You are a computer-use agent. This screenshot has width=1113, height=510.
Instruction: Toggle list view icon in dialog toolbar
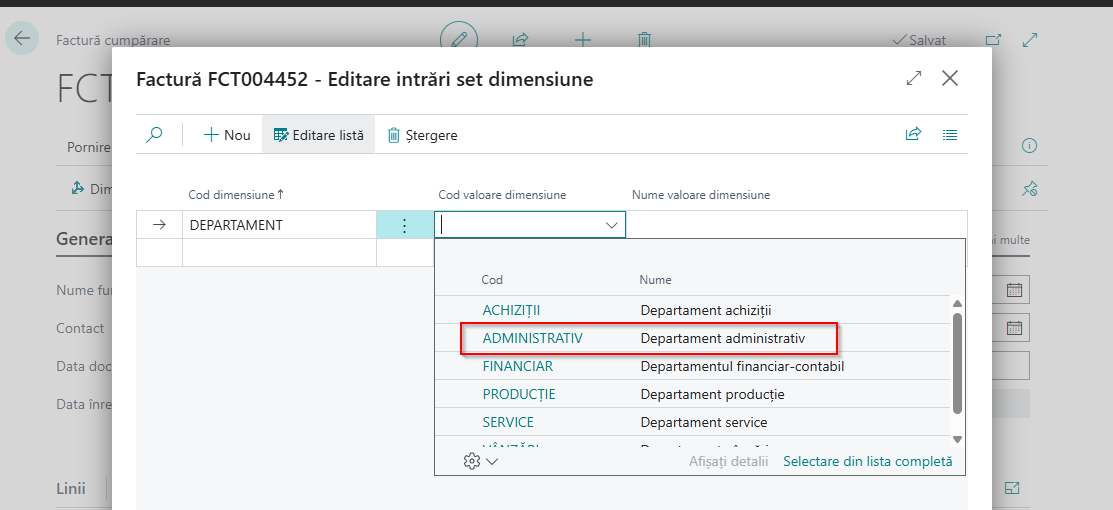[950, 134]
